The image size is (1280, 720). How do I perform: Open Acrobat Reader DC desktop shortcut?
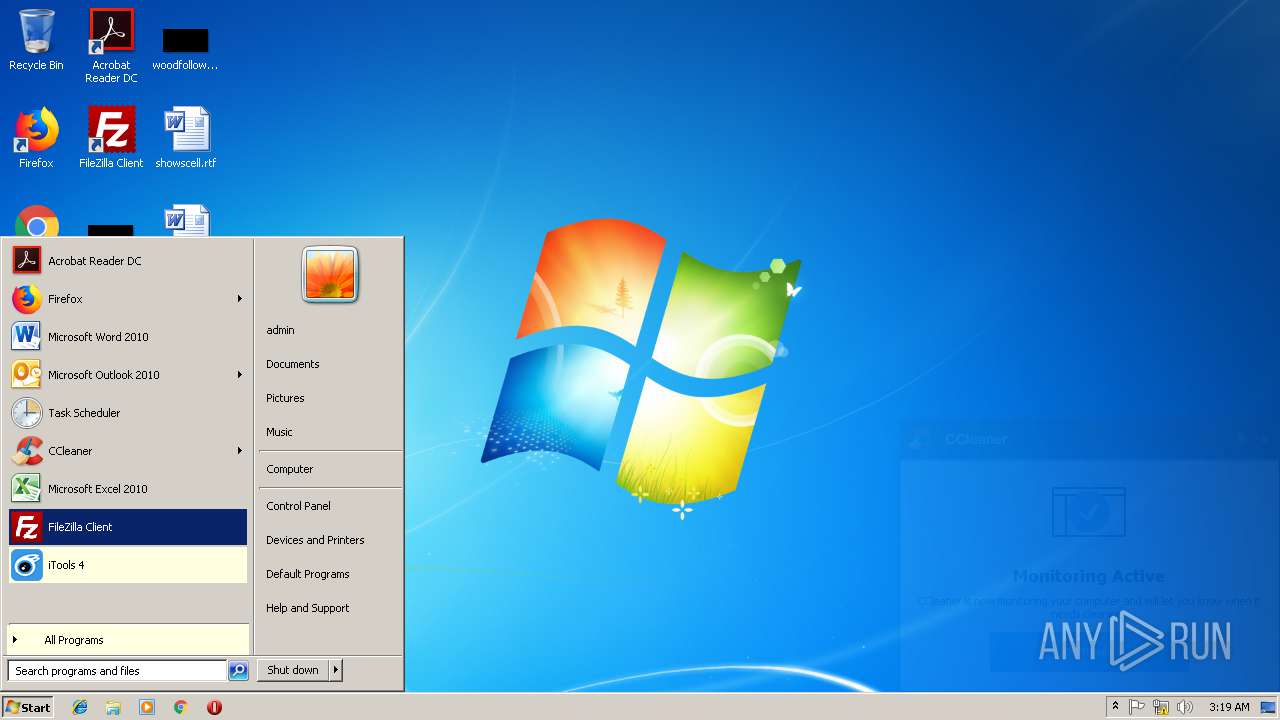tap(111, 46)
